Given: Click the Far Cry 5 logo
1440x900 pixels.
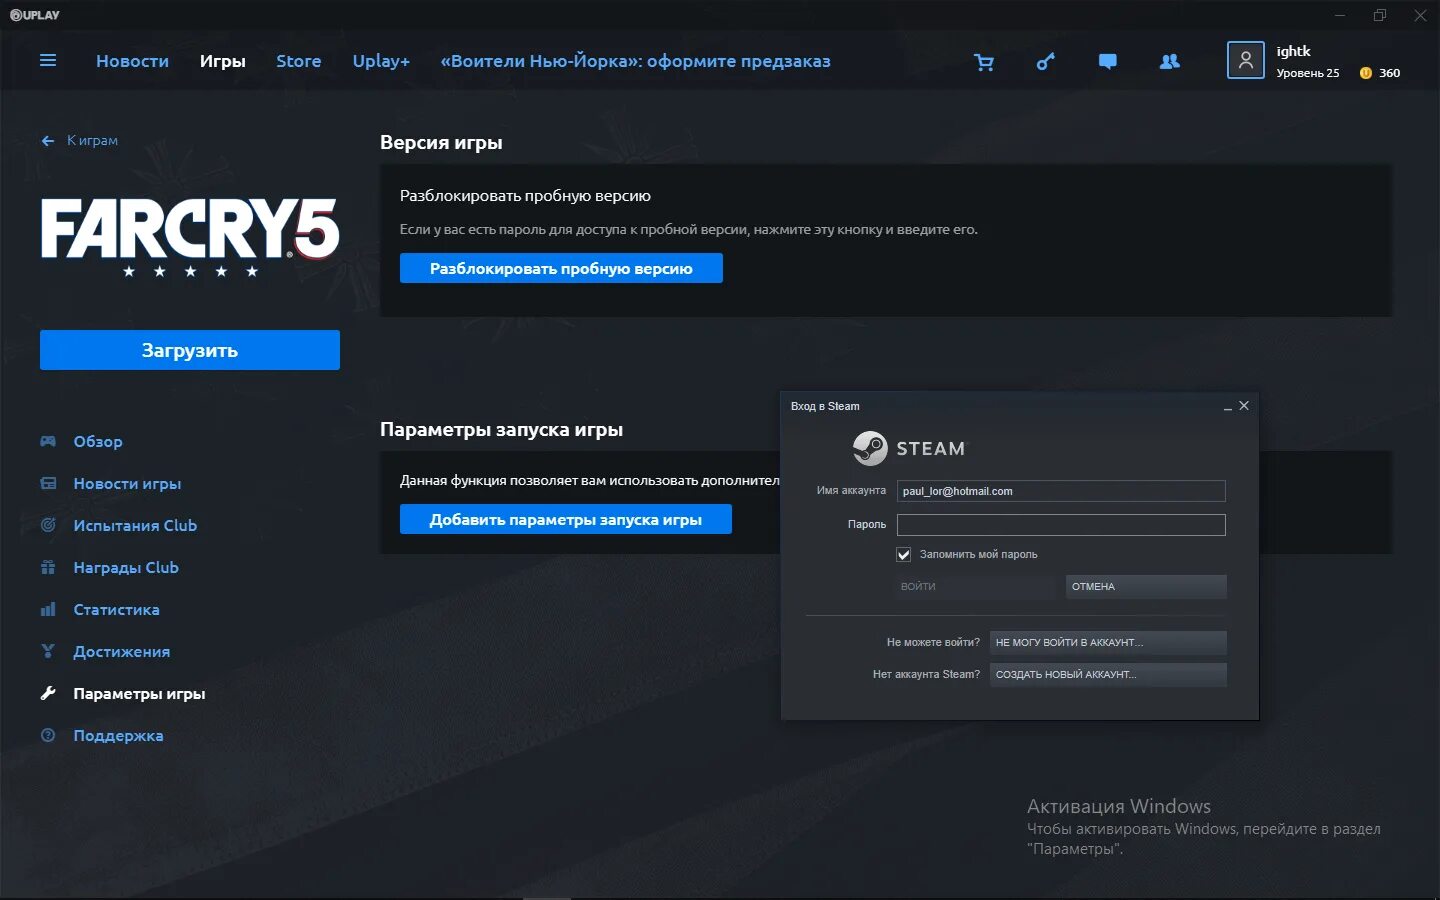Looking at the screenshot, I should coord(190,237).
